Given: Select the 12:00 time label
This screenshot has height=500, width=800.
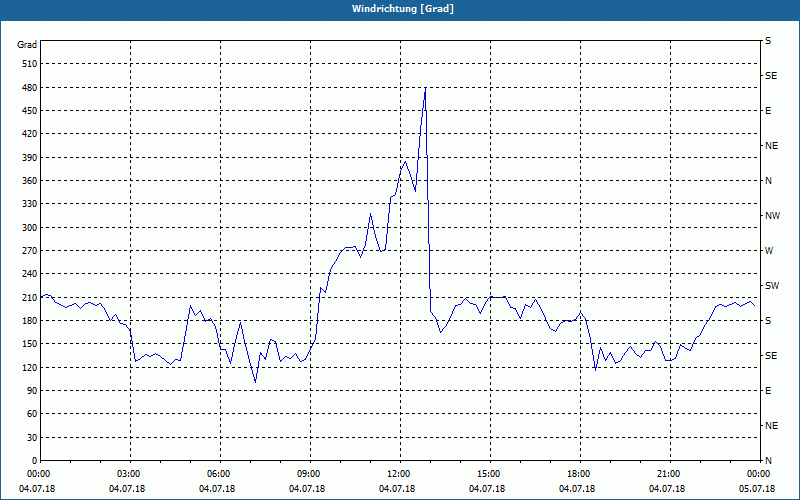Looking at the screenshot, I should pyautogui.click(x=400, y=474).
